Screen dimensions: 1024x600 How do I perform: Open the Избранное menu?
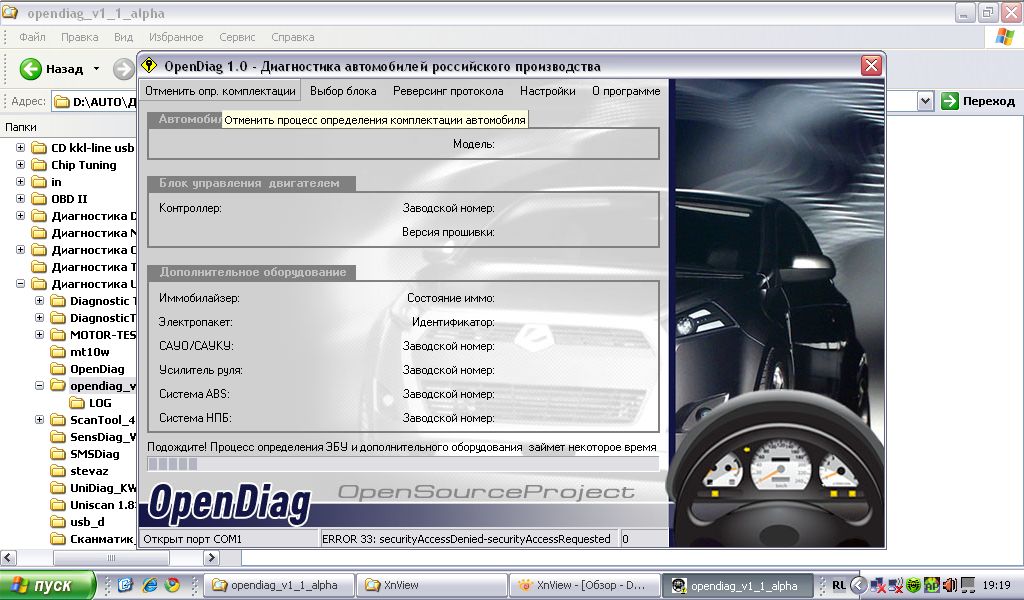[176, 37]
